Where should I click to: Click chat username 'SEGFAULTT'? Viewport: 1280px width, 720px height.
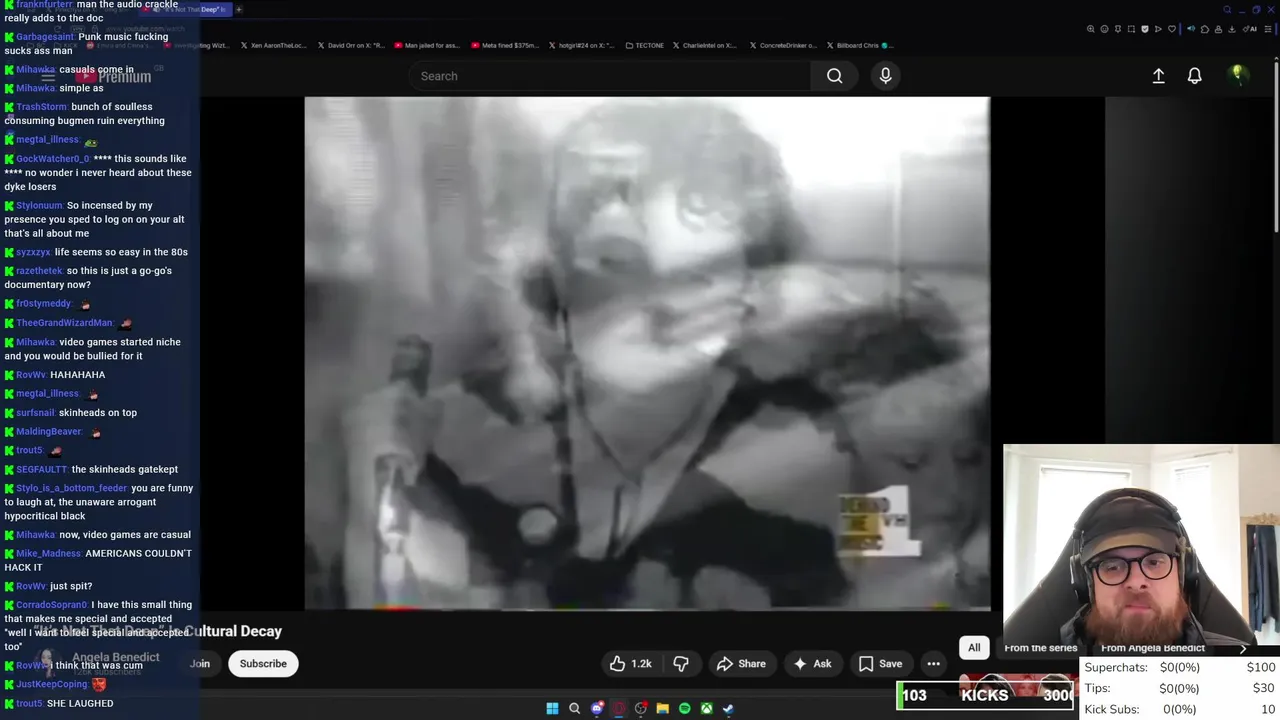pos(42,470)
